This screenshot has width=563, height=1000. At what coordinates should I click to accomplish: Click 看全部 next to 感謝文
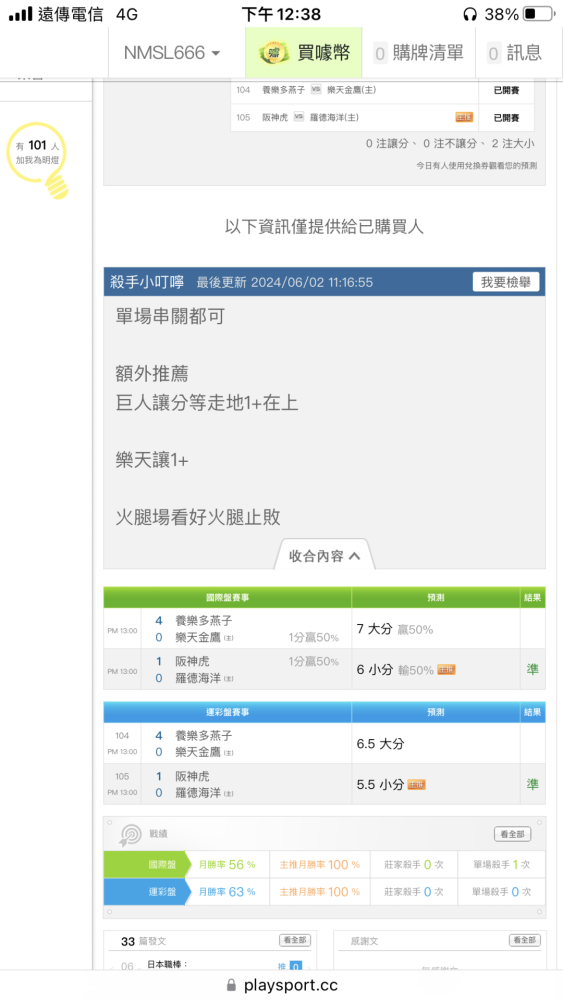coord(525,940)
